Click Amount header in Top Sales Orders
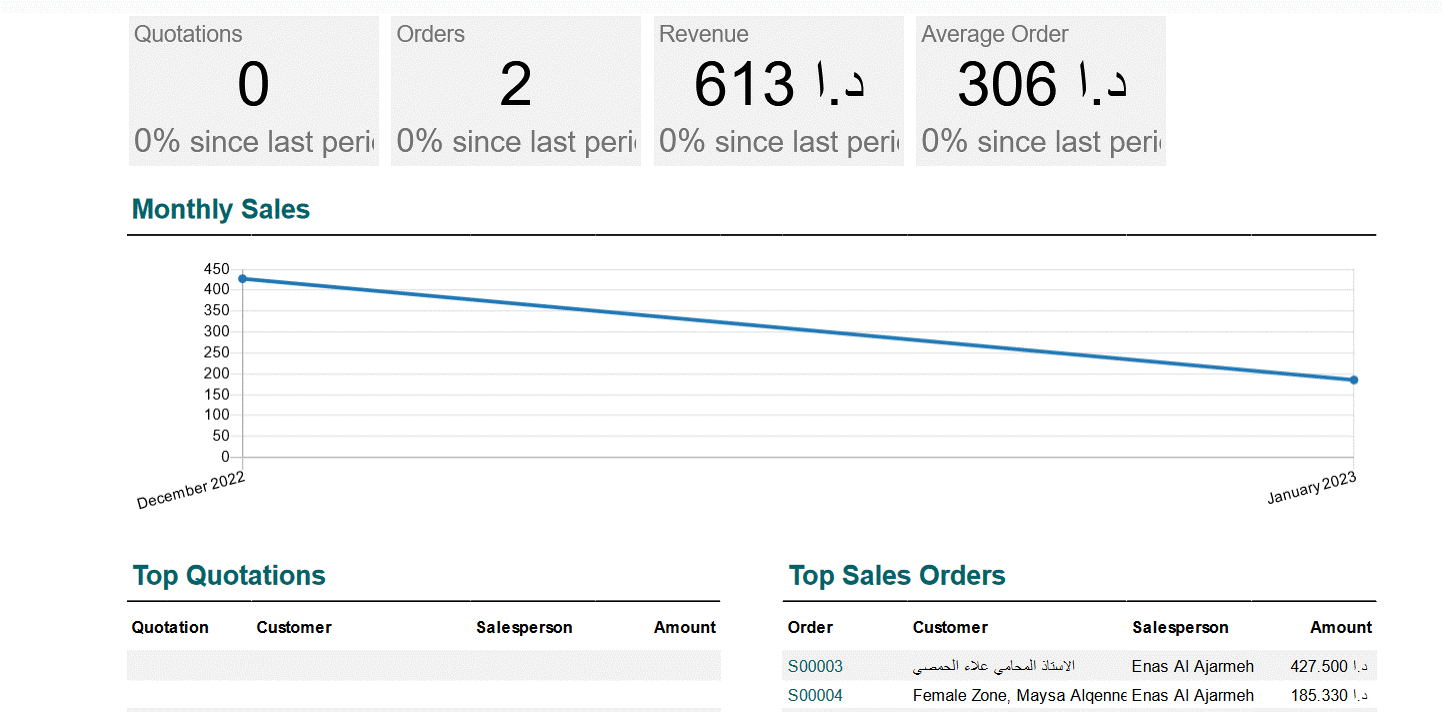 coord(1341,628)
